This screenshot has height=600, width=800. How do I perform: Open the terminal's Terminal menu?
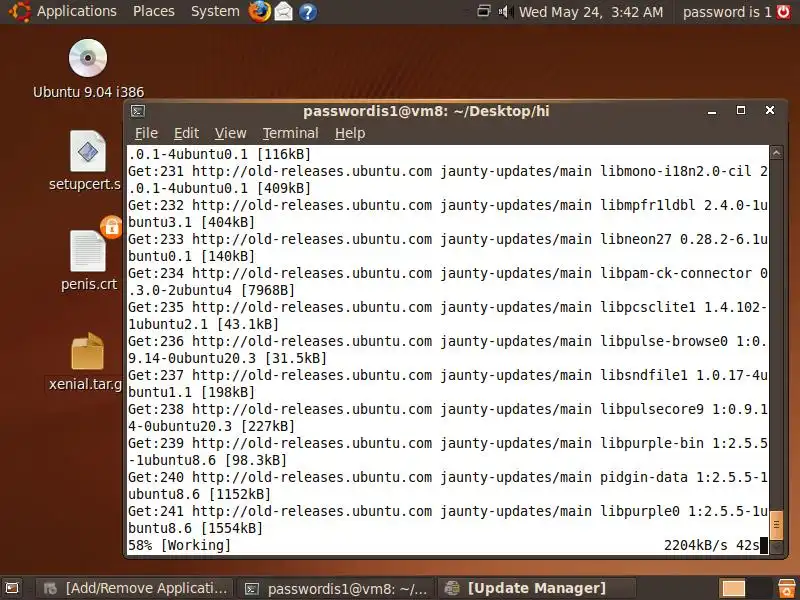tap(290, 133)
